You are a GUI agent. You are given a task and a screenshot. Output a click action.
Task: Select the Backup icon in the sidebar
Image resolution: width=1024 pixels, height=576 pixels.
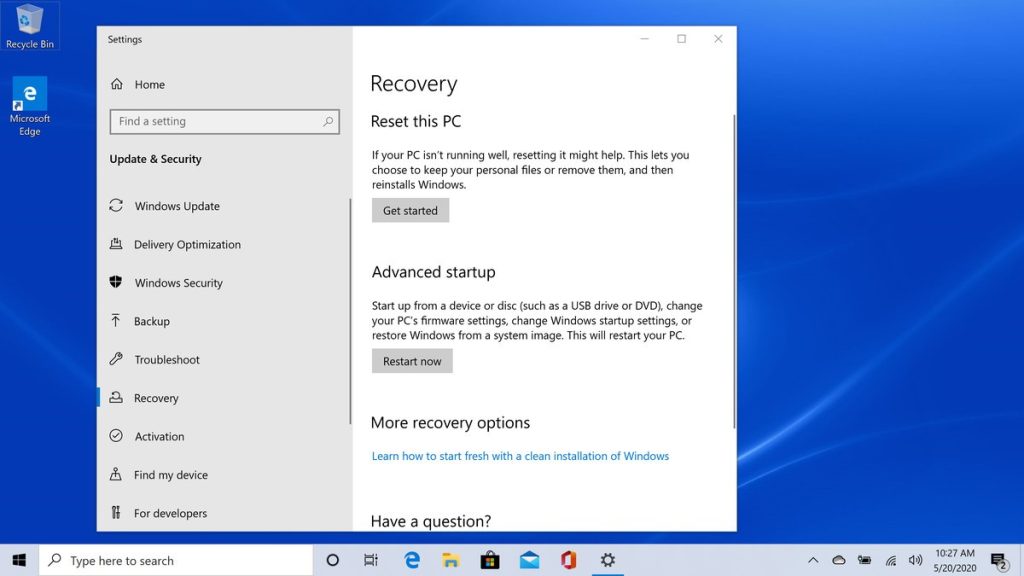click(117, 321)
